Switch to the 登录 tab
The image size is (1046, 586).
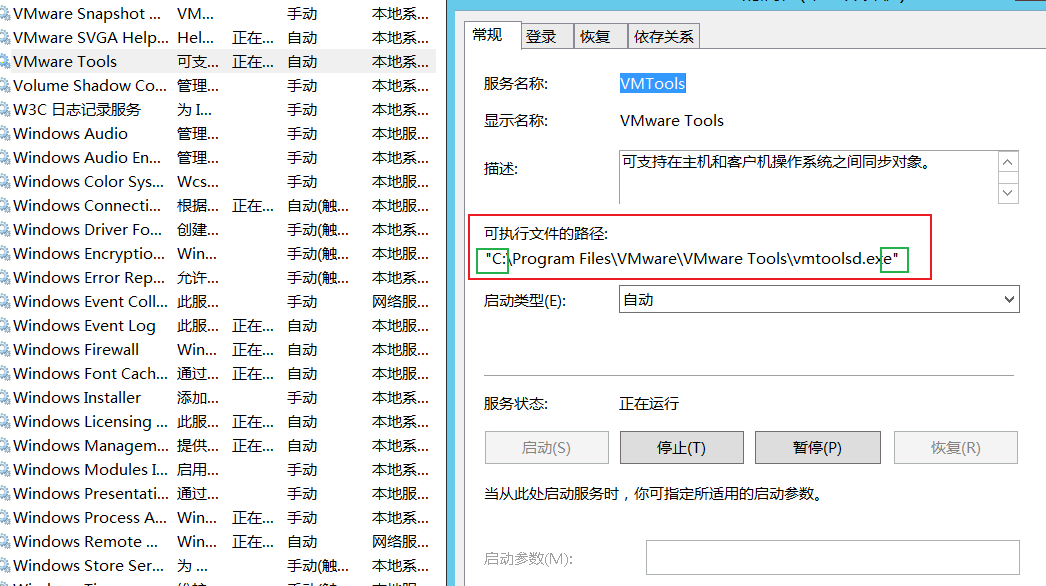click(541, 36)
